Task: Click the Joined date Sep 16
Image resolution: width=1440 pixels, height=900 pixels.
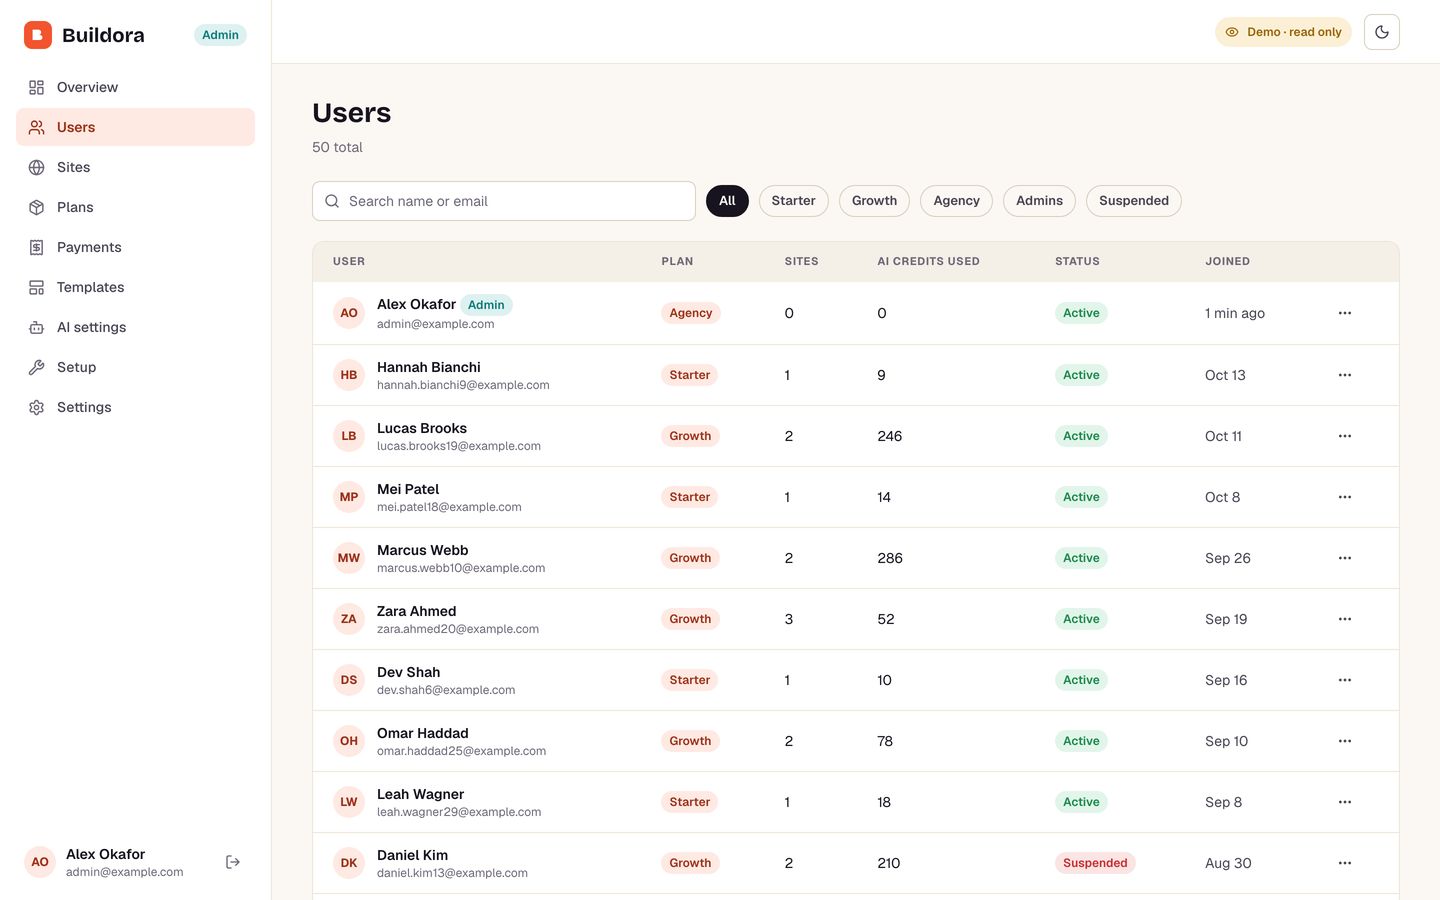Action: [x=1226, y=680]
